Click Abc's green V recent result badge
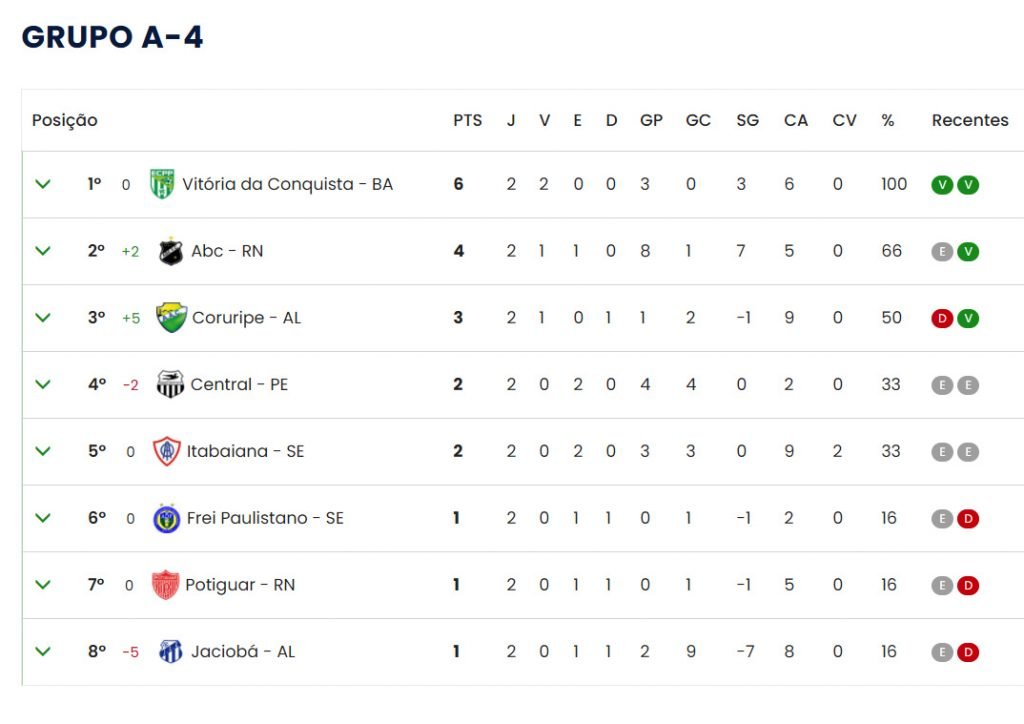This screenshot has height=724, width=1024. coord(968,252)
